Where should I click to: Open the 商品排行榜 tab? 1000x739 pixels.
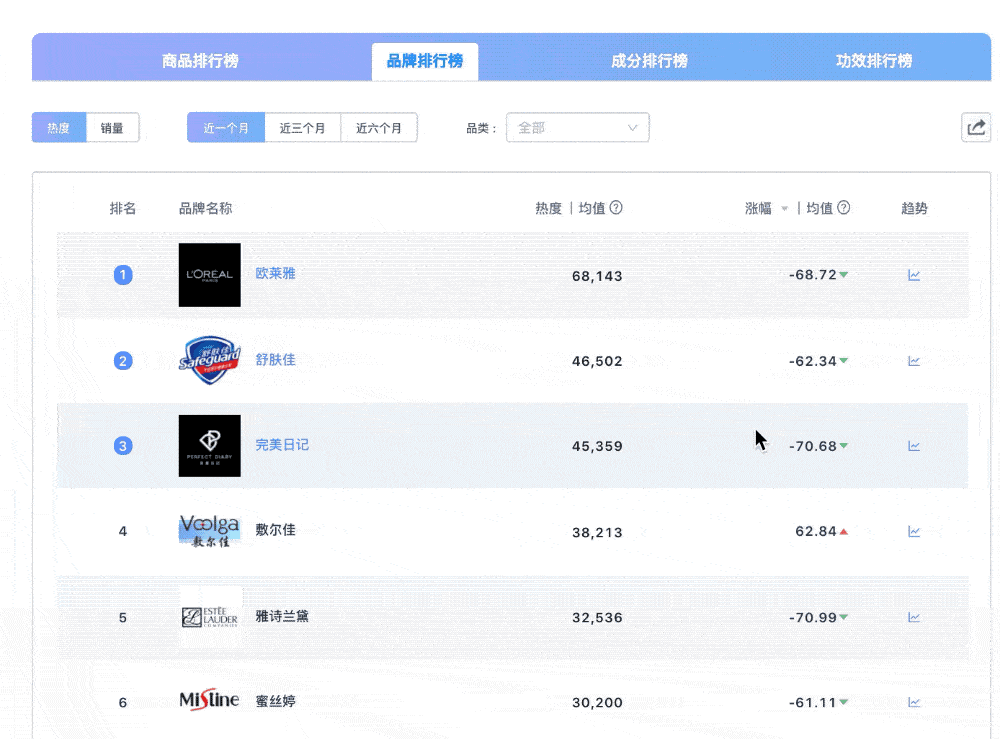coord(200,61)
